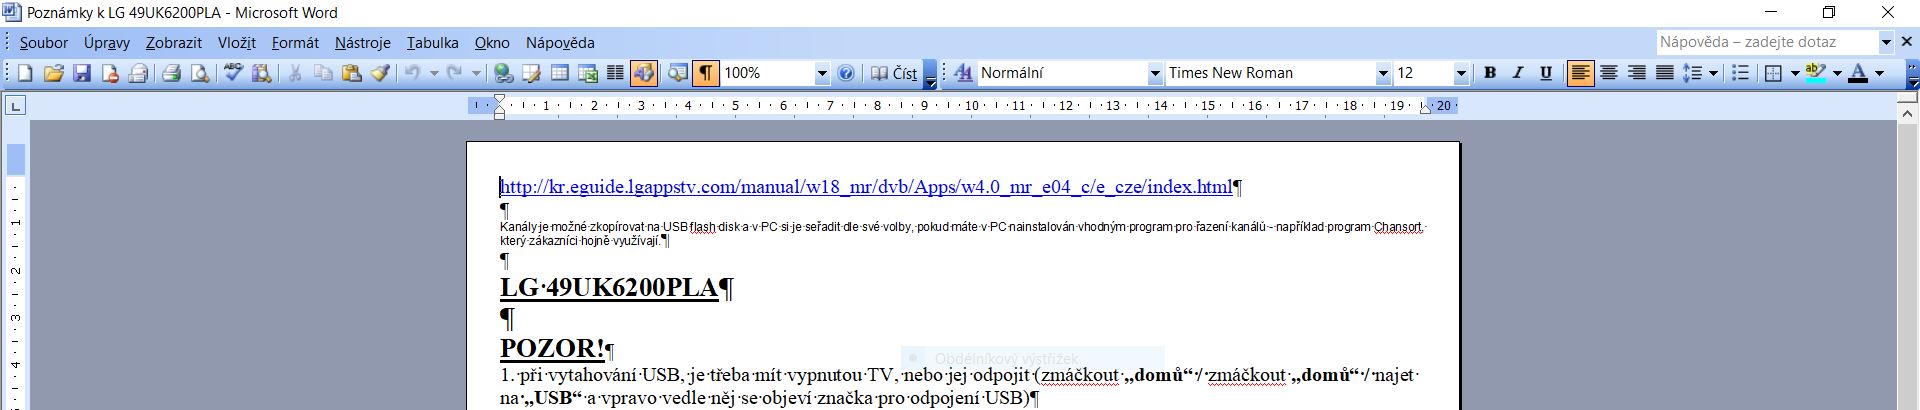Open the Nástroje menu

point(363,43)
